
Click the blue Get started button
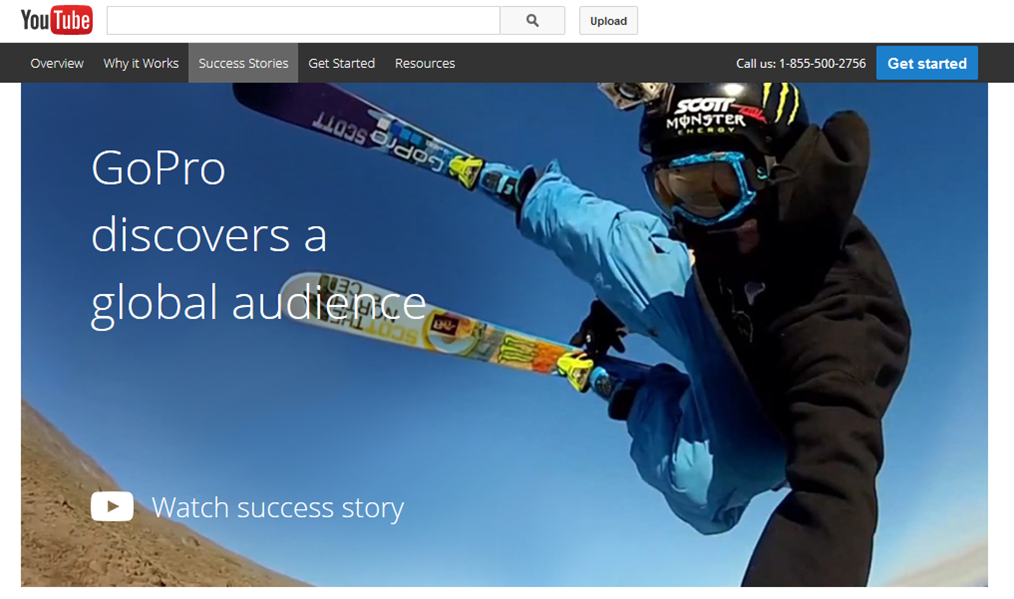click(x=927, y=63)
